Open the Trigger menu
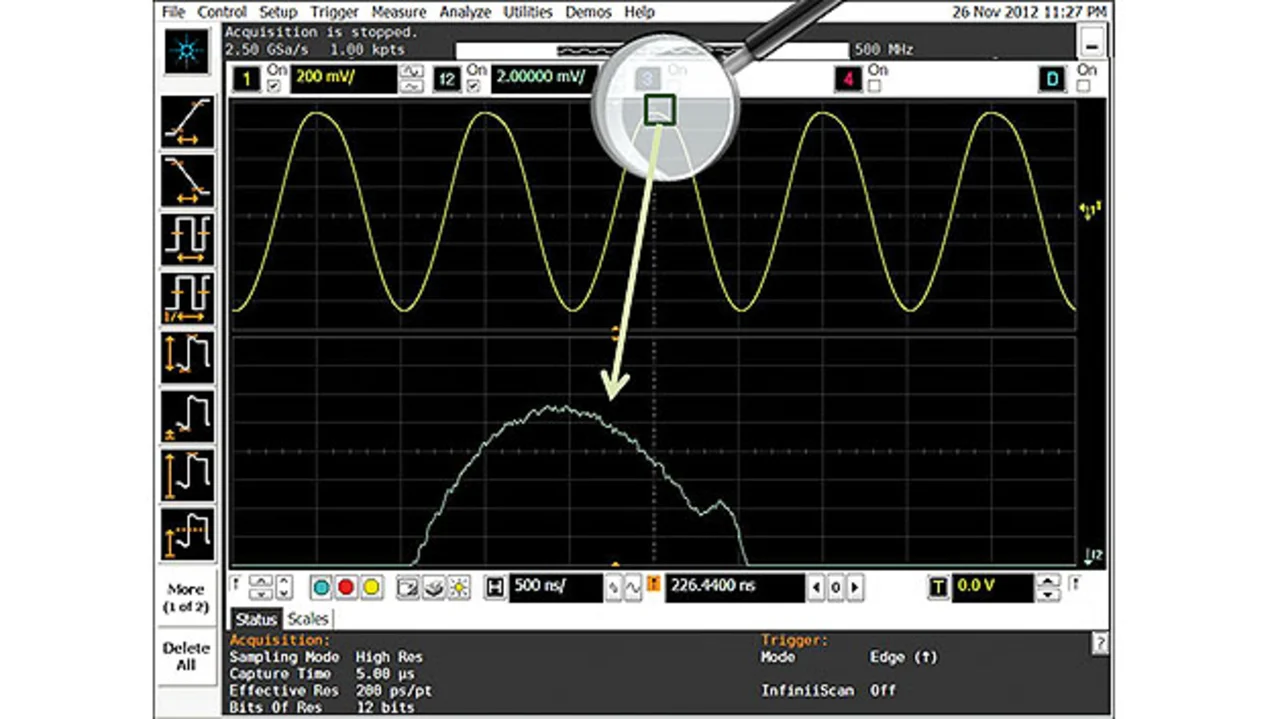The image size is (1280, 719). coord(334,12)
